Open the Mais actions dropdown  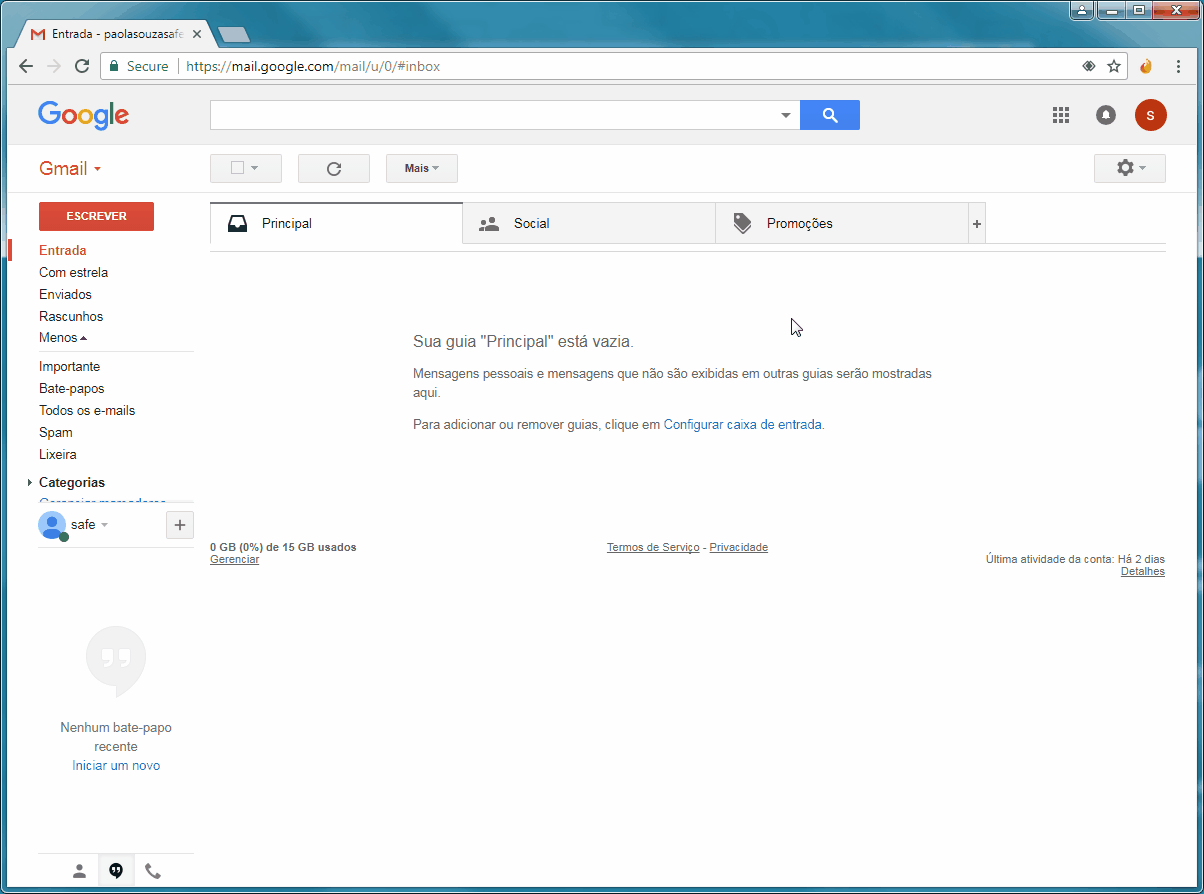click(422, 169)
